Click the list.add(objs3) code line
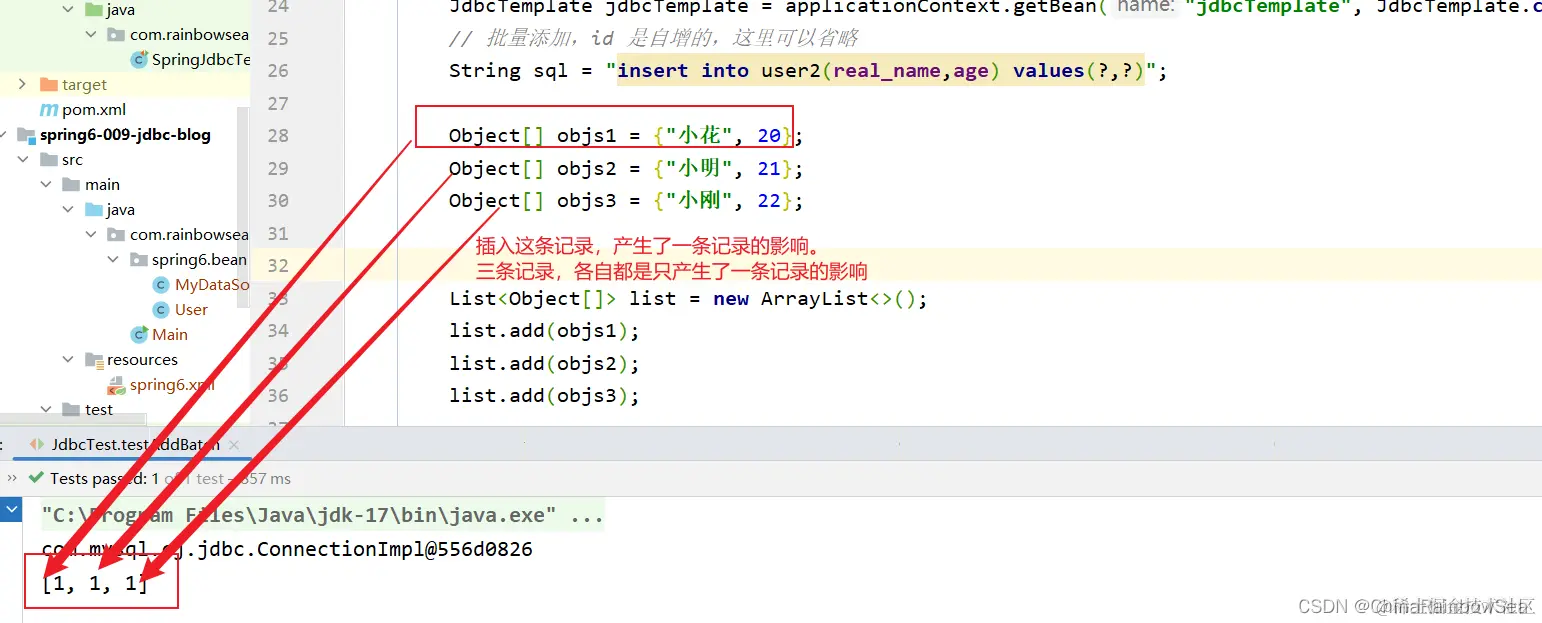Screen dimensions: 1542x623 (x=544, y=396)
